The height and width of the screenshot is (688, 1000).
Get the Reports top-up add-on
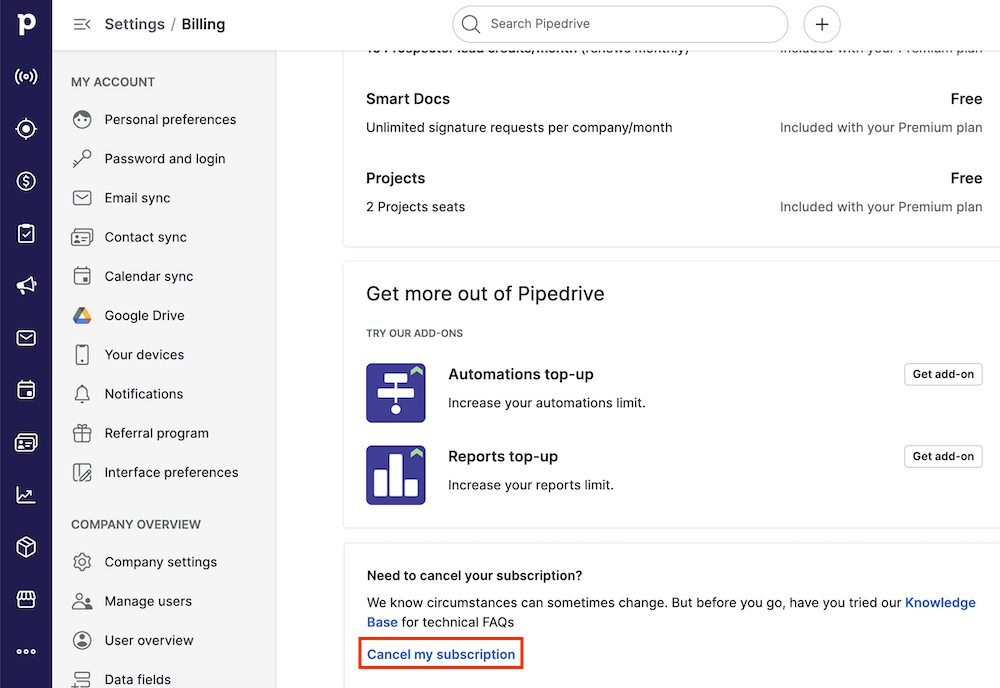[943, 457]
